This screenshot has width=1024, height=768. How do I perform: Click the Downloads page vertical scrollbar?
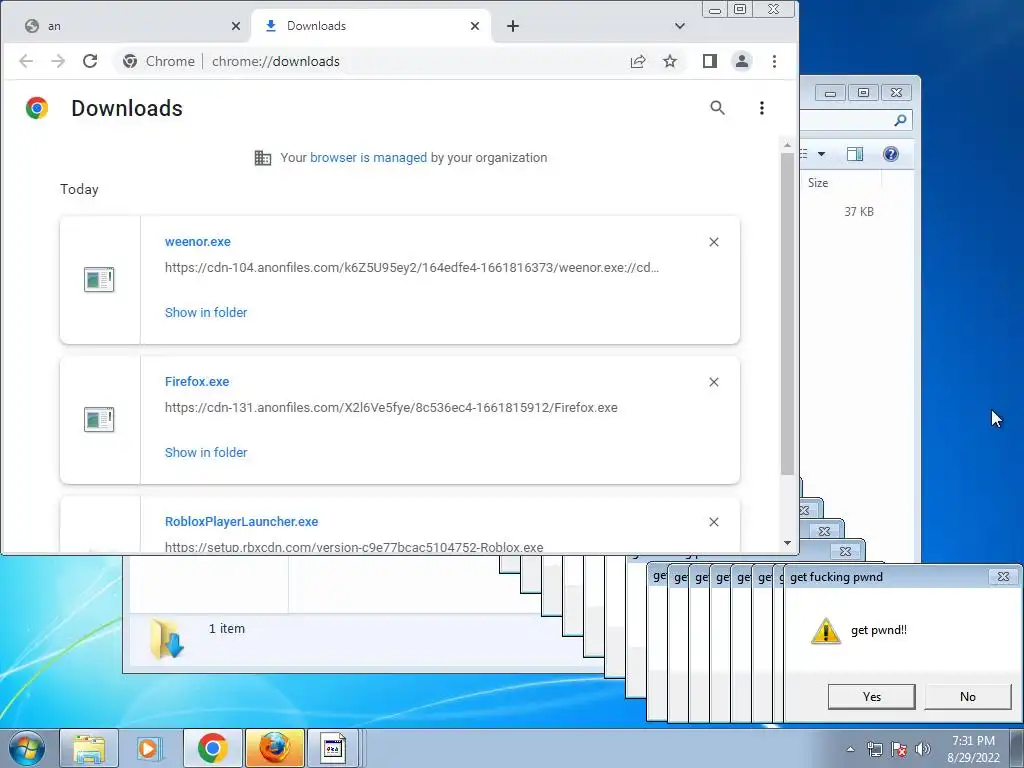click(x=787, y=313)
